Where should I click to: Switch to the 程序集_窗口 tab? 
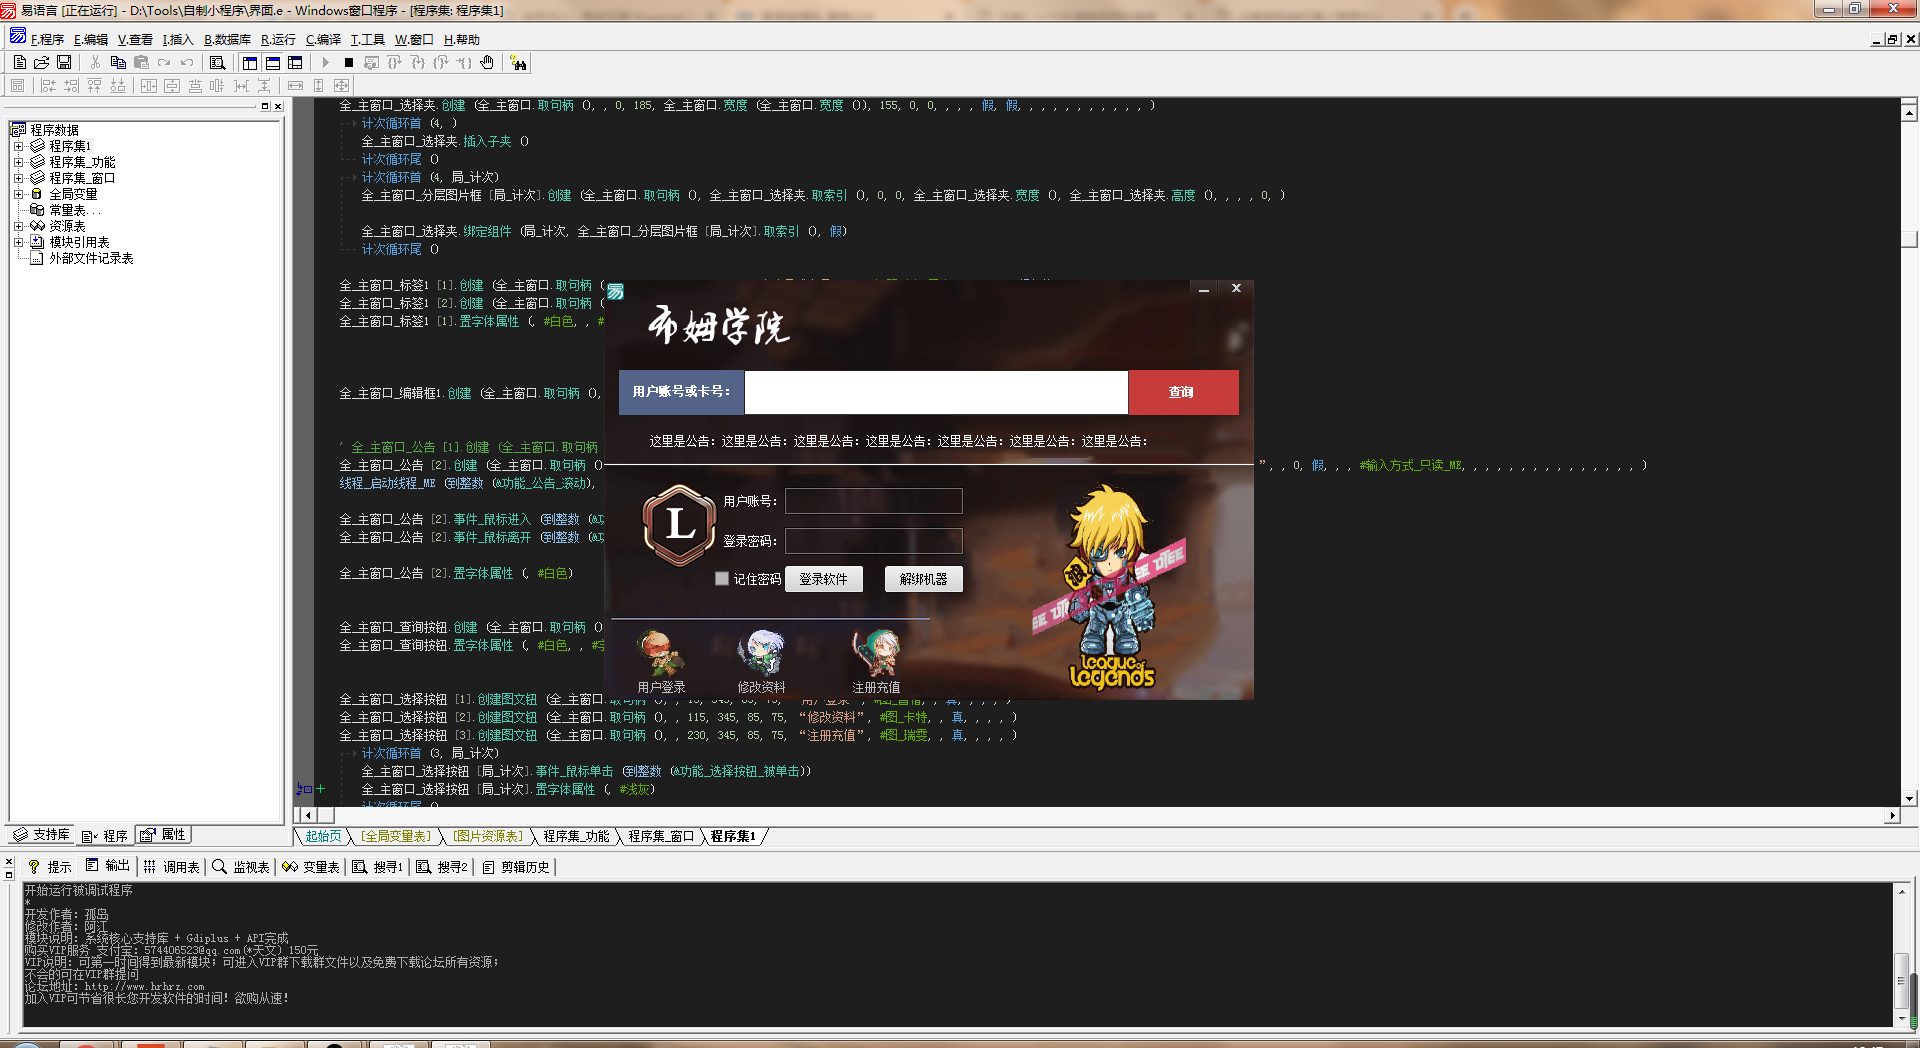(x=660, y=836)
